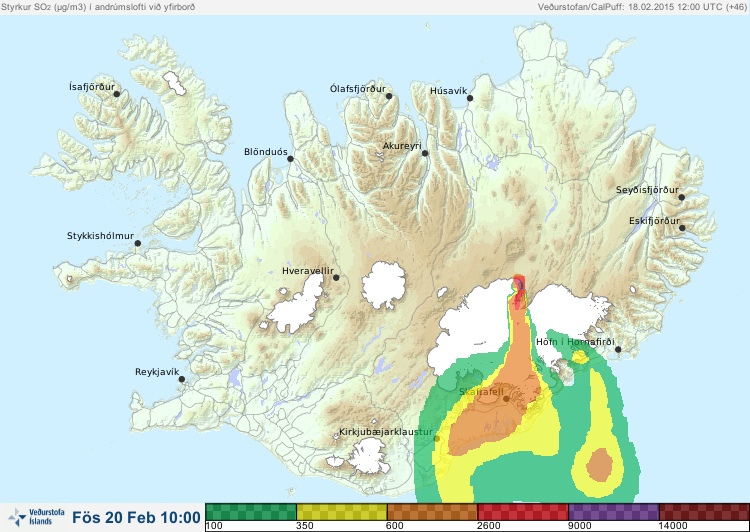Screen dimensions: 750x532
Task: Select the orange 600 legend swatch
Action: click(x=432, y=512)
